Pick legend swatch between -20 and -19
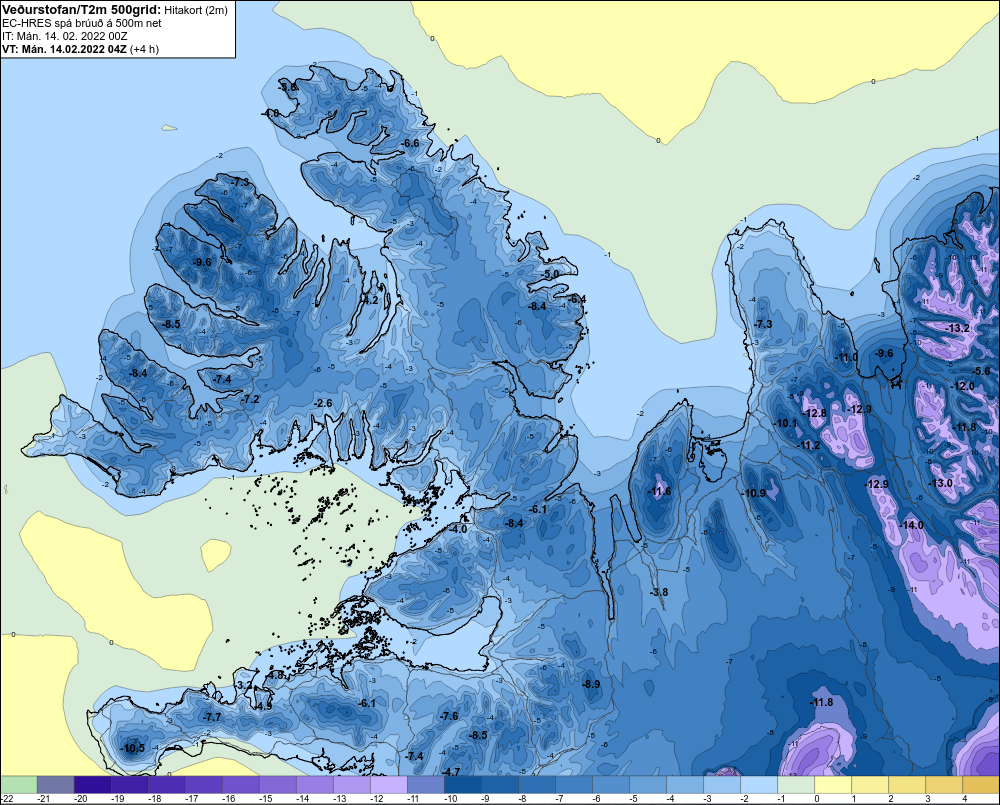This screenshot has height=805, width=1000. pyautogui.click(x=92, y=785)
